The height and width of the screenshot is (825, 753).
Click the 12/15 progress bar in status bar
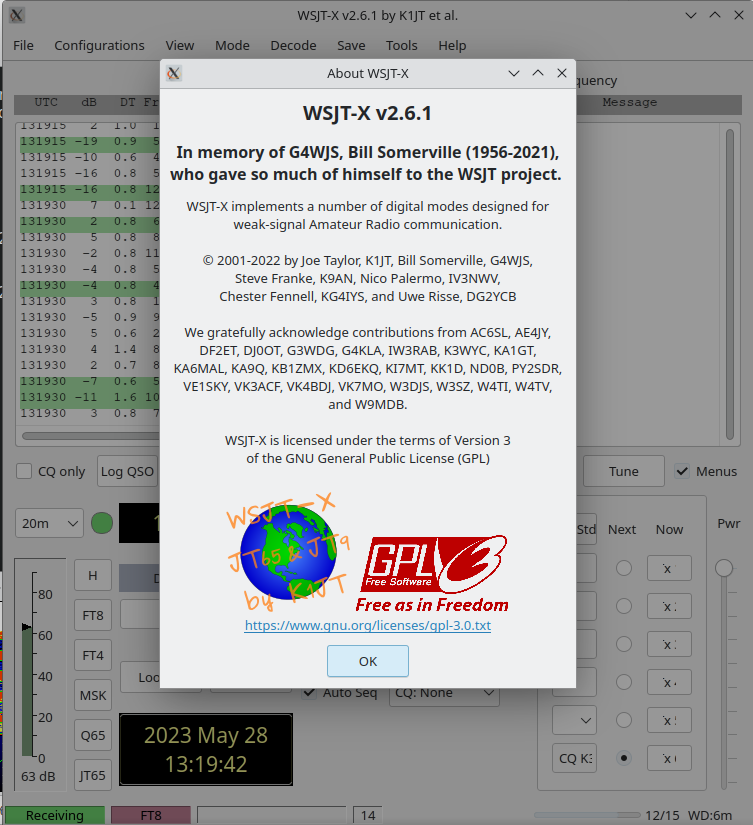(587, 815)
